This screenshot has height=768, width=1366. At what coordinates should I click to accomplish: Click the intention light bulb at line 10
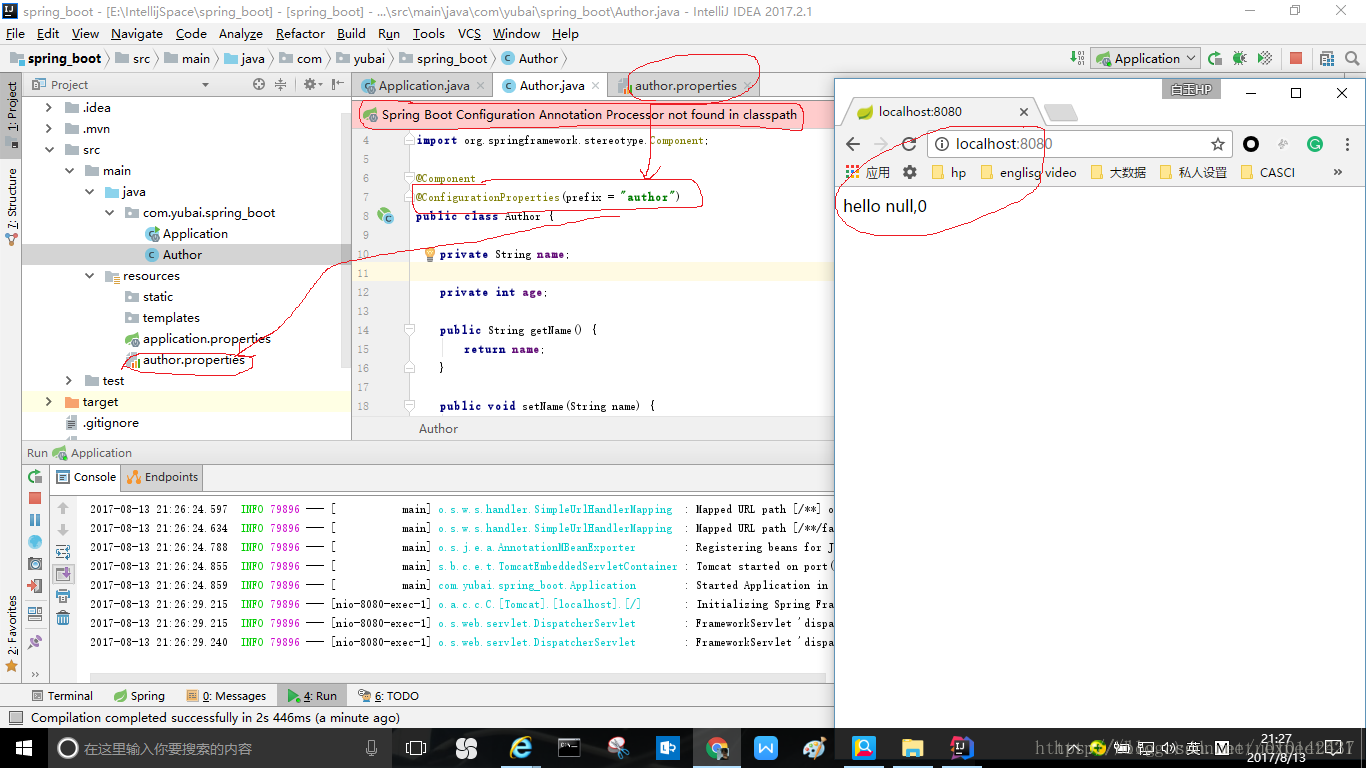[x=430, y=254]
